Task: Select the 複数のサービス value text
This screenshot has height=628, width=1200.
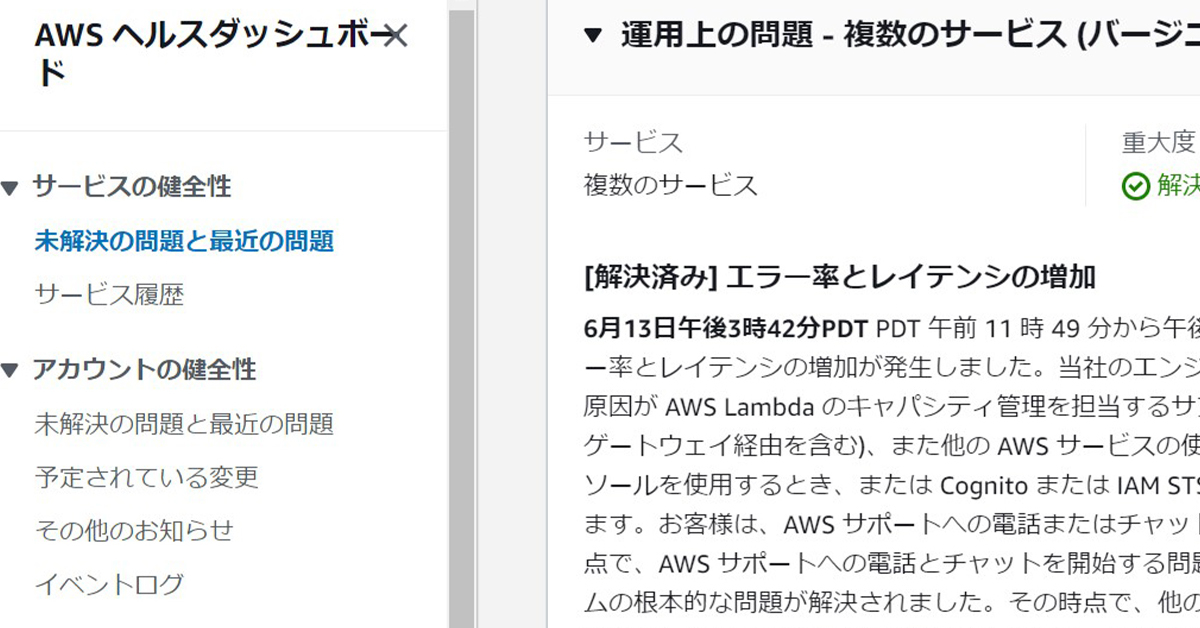Action: click(x=671, y=185)
